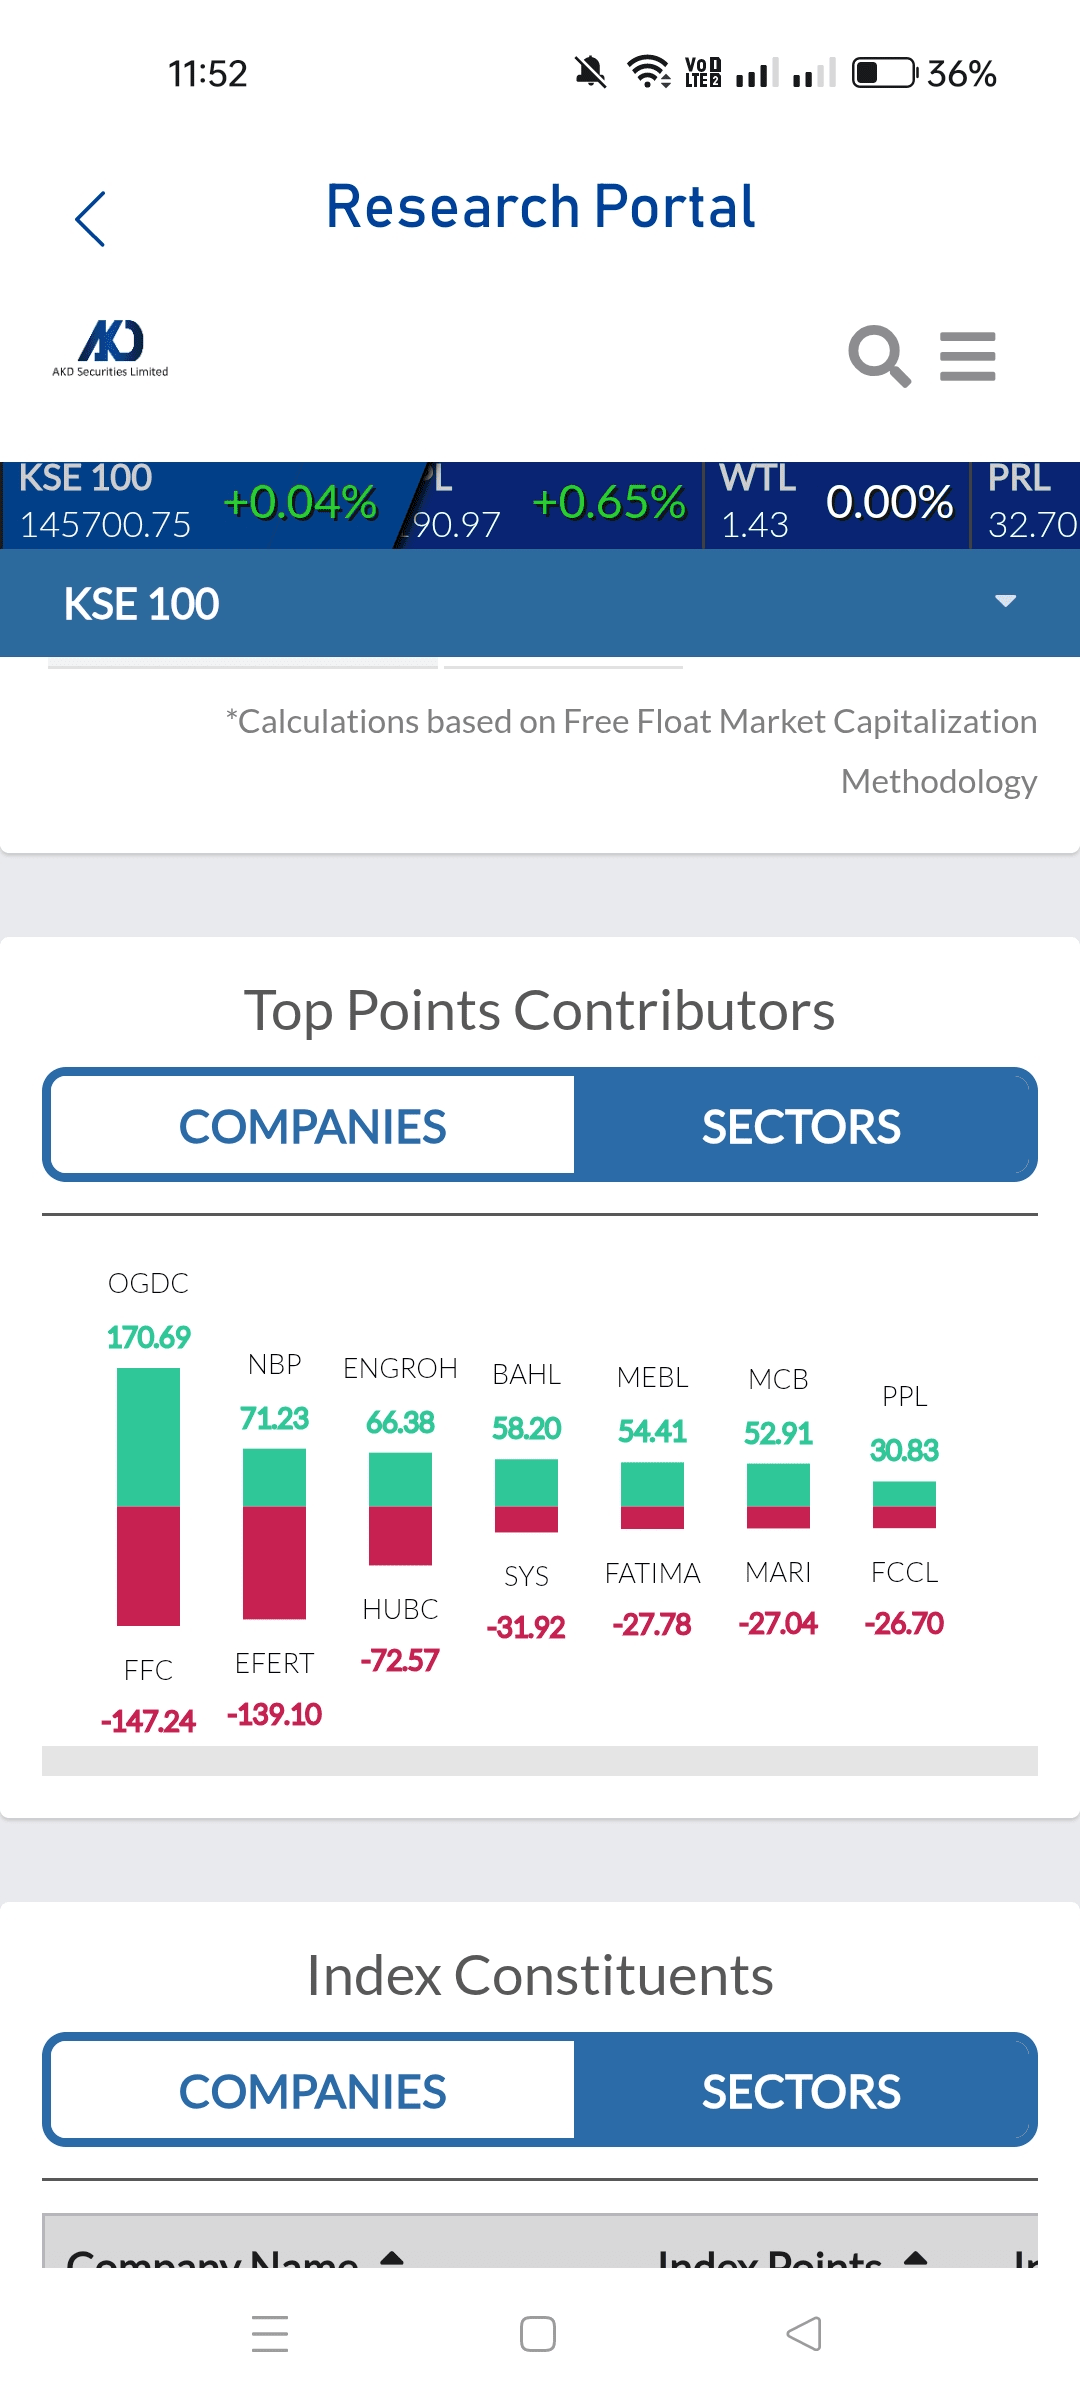Image resolution: width=1080 pixels, height=2400 pixels.
Task: Tap the FFC red contributor bar
Action: (148, 1566)
